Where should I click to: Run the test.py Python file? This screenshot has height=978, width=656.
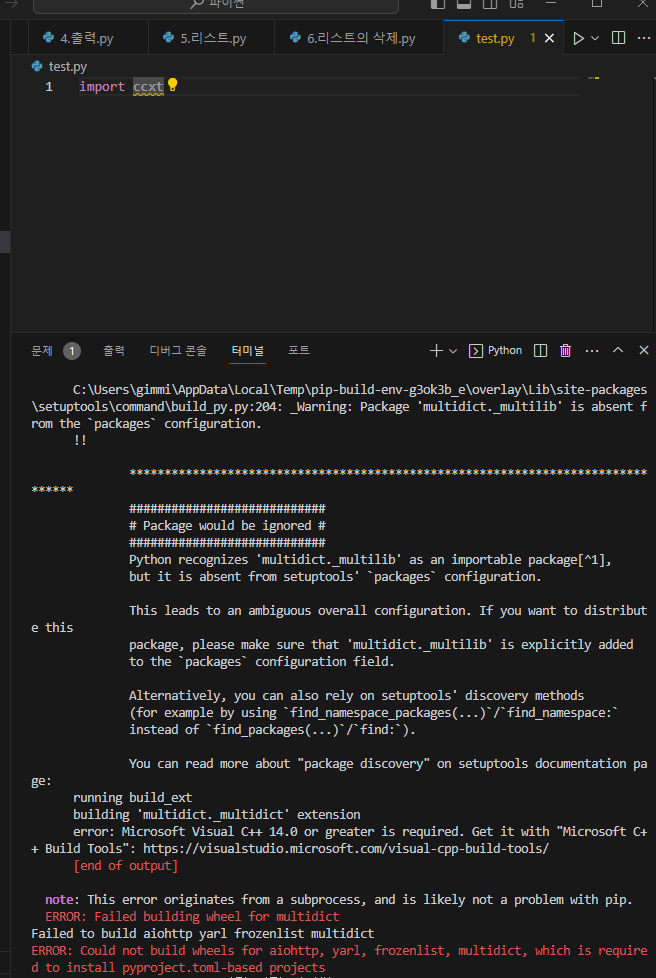pyautogui.click(x=578, y=37)
